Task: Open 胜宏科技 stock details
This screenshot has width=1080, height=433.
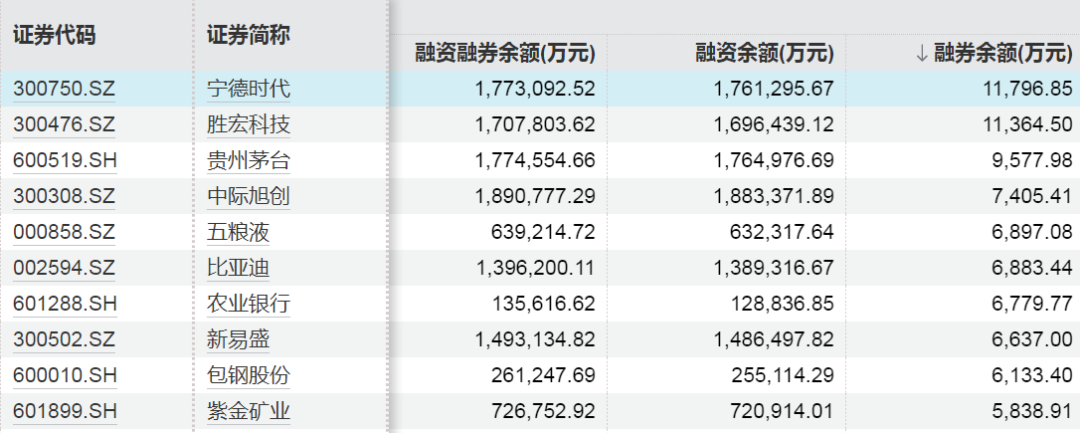Action: [248, 125]
